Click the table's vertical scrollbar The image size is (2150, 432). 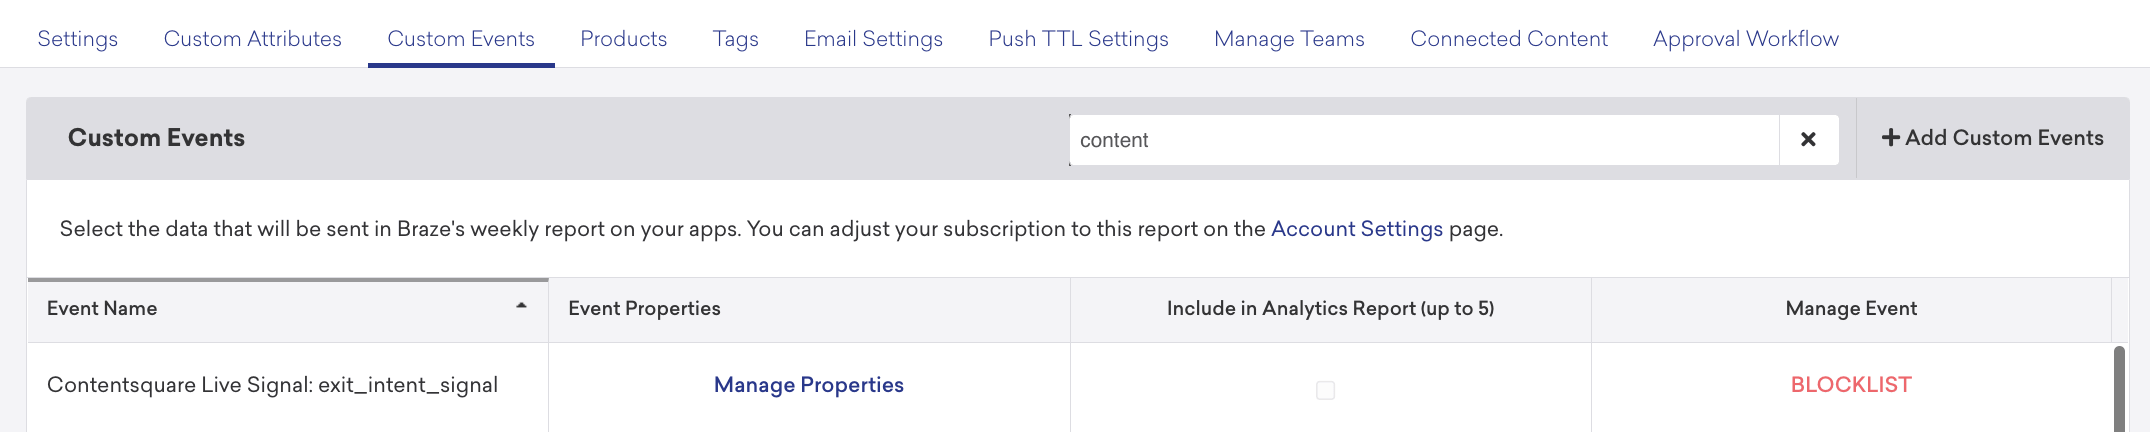[2119, 388]
